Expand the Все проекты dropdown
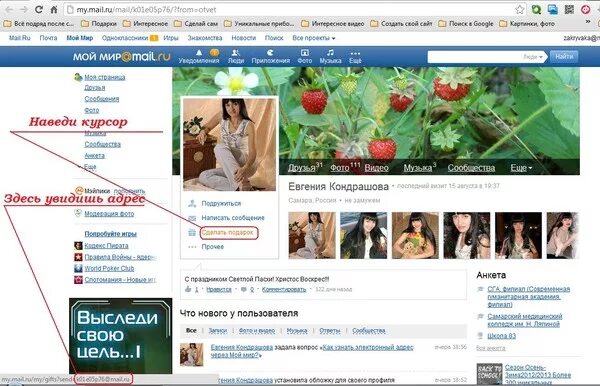The image size is (600, 386). point(313,38)
